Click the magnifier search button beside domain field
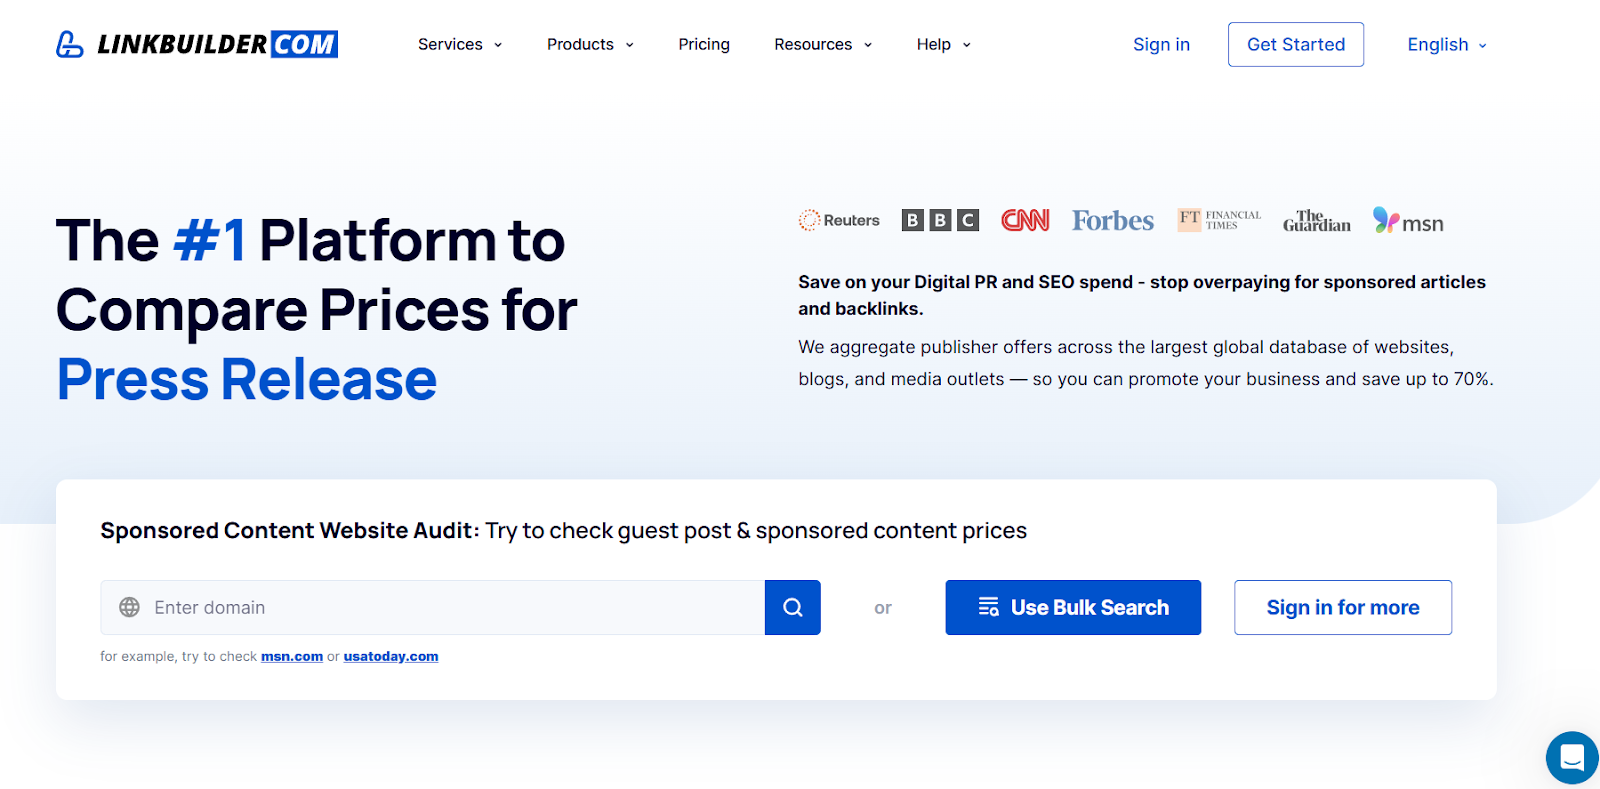 793,607
